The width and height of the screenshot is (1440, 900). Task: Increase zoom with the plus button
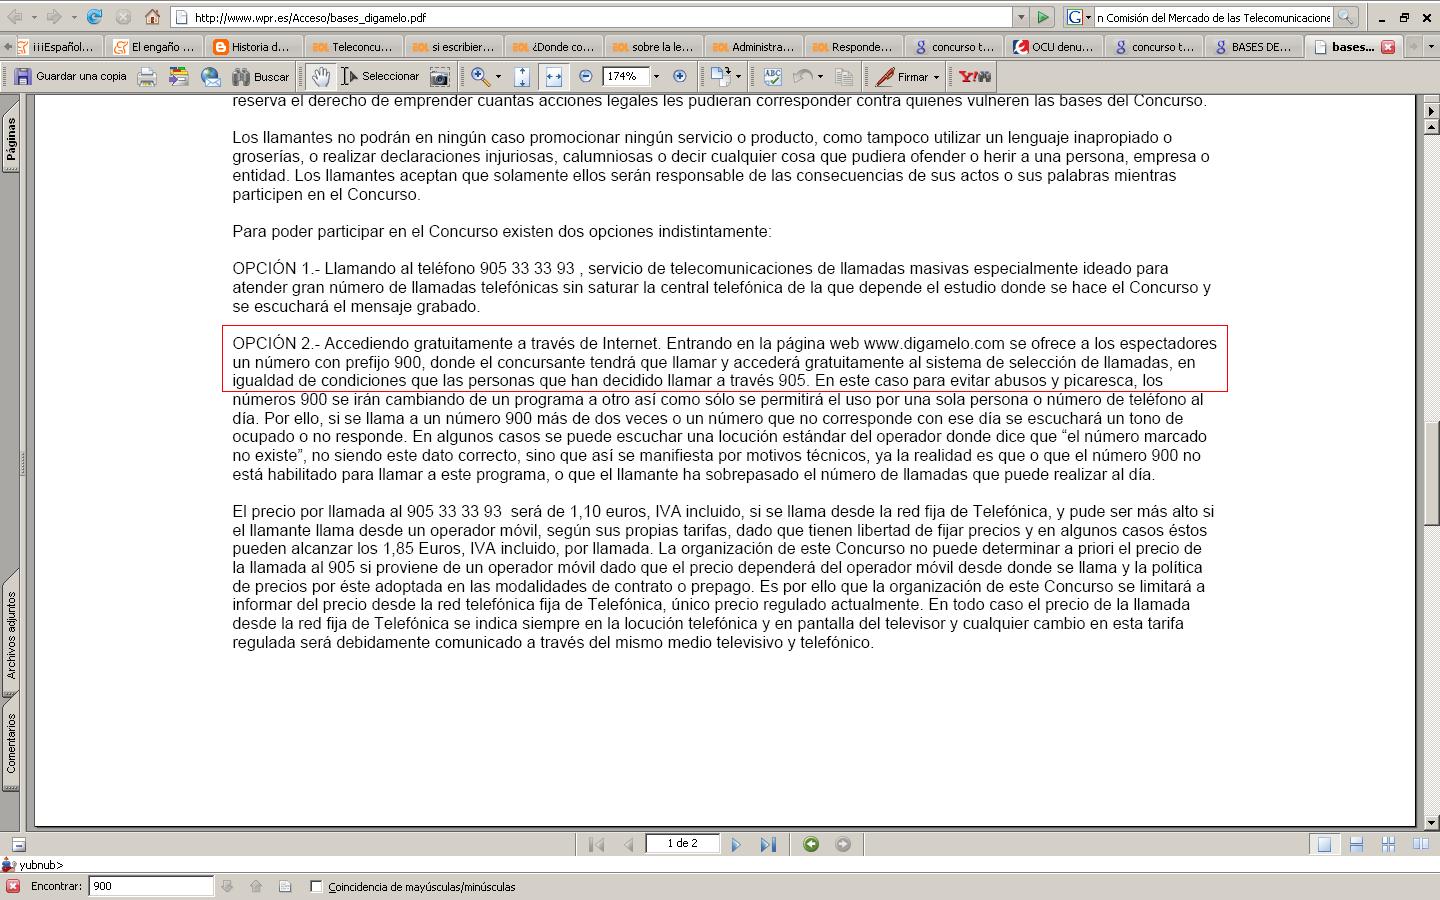click(x=680, y=76)
